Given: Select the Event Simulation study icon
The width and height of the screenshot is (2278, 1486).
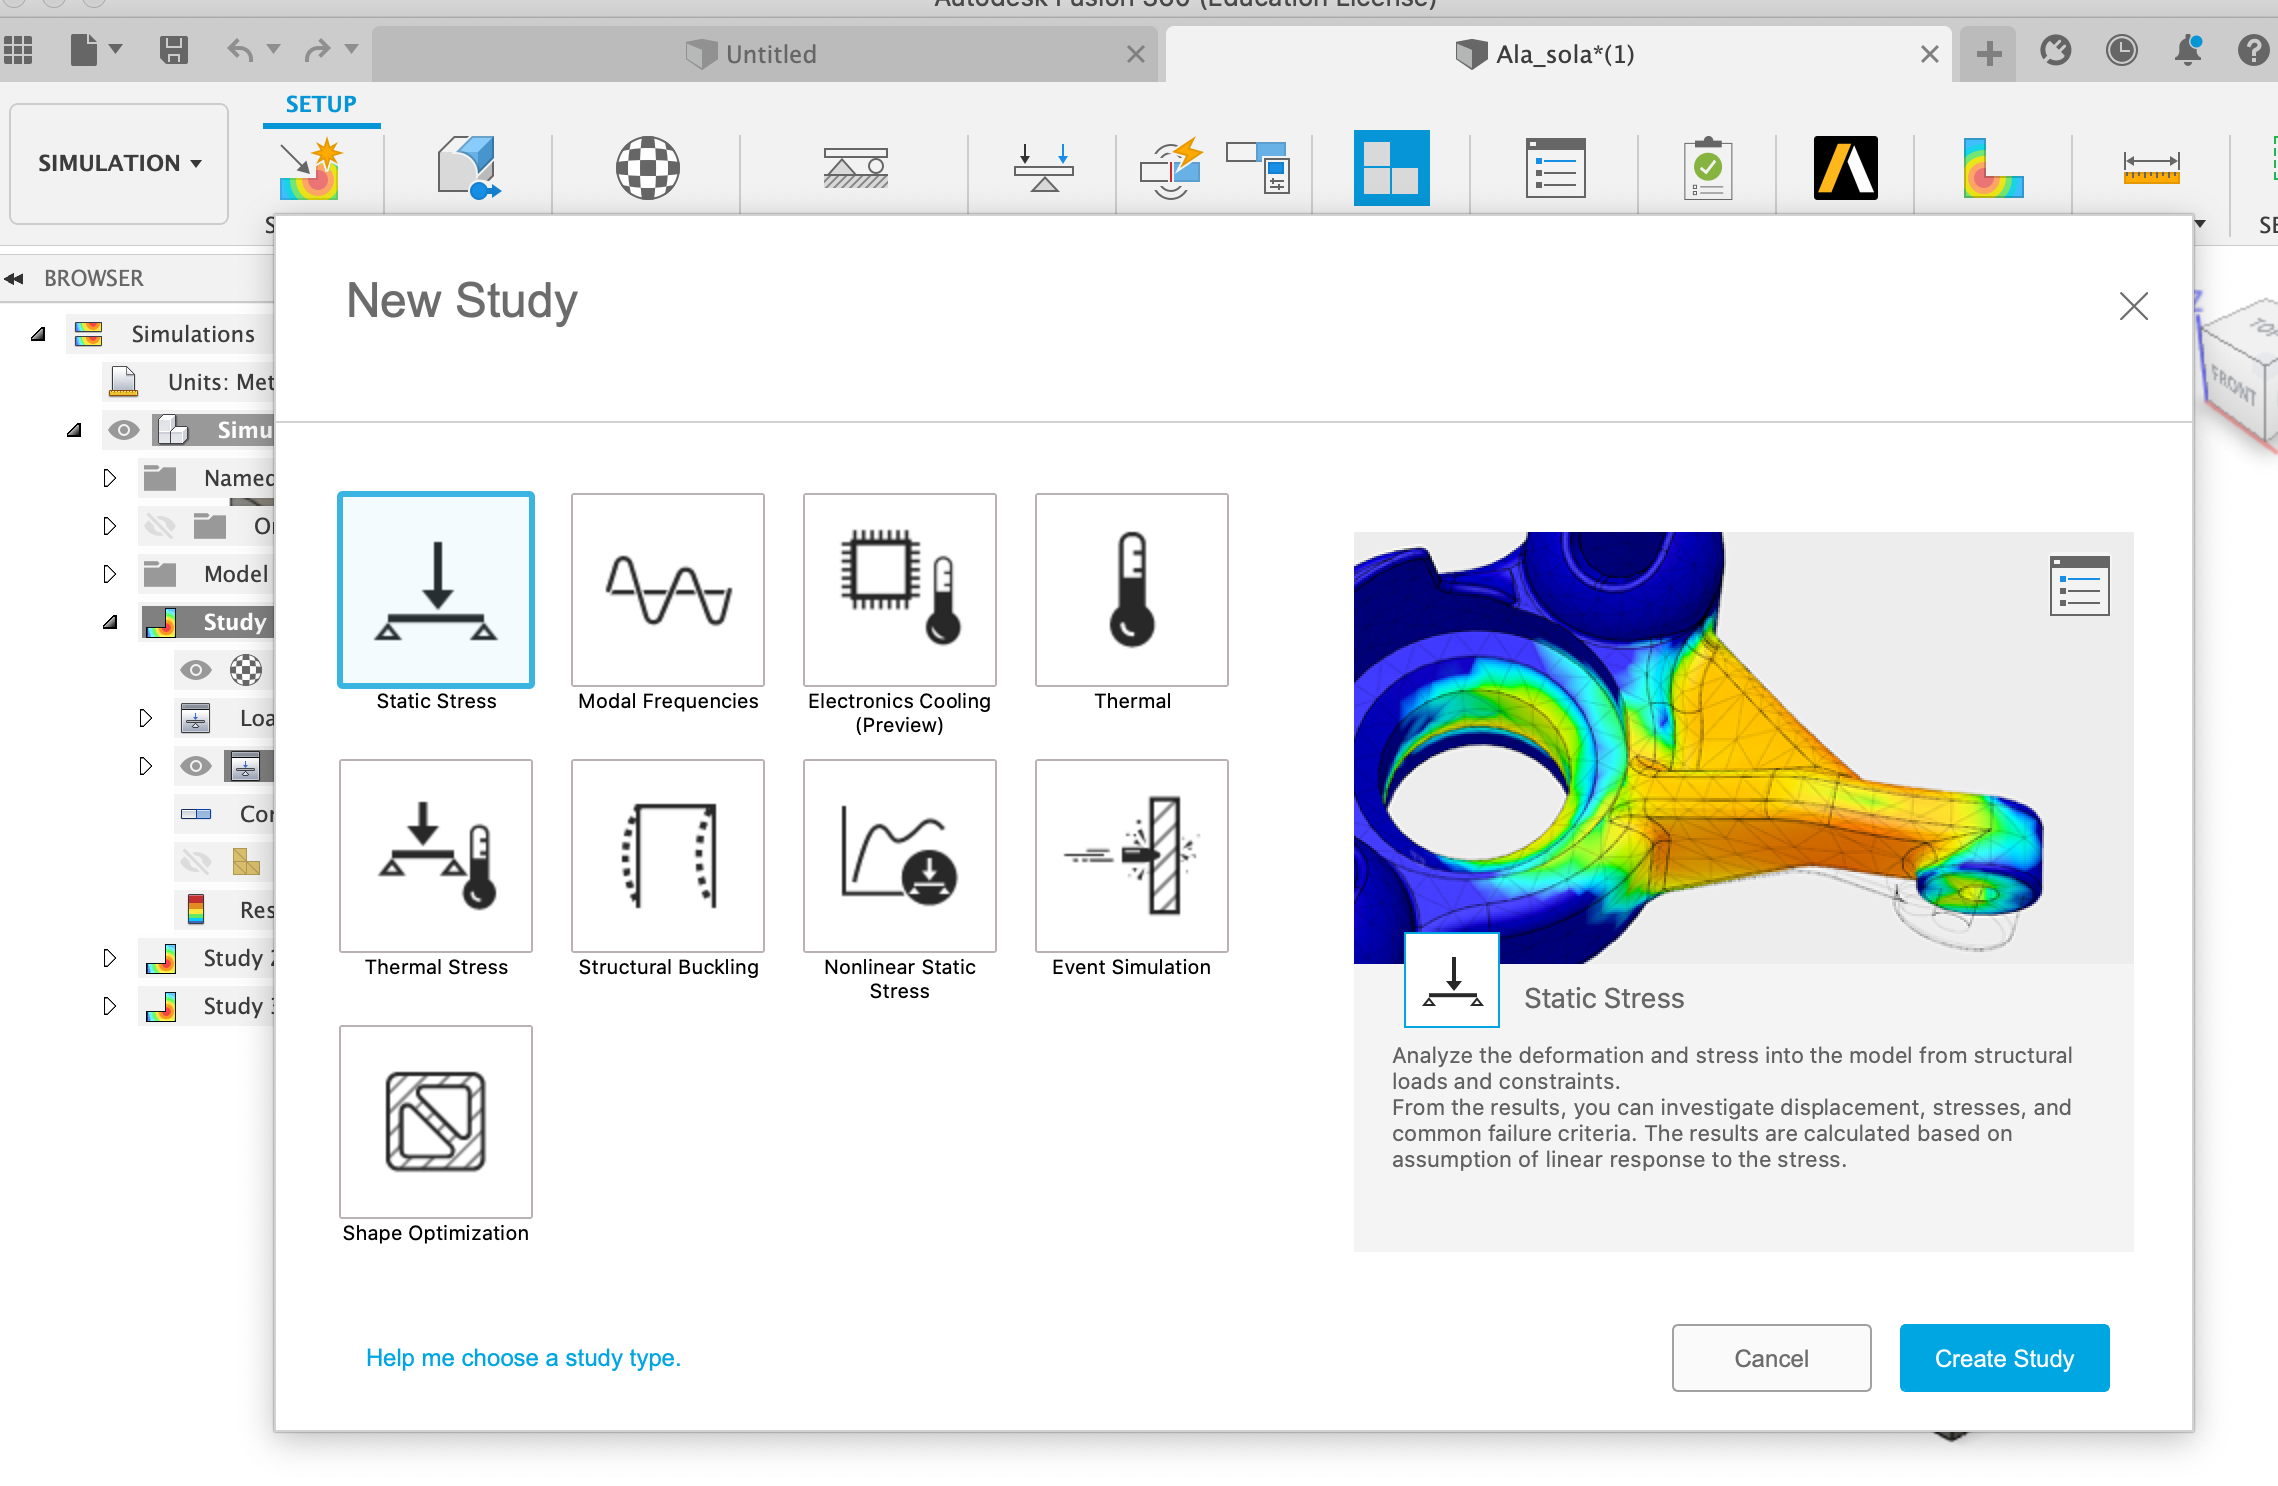Looking at the screenshot, I should (1131, 855).
